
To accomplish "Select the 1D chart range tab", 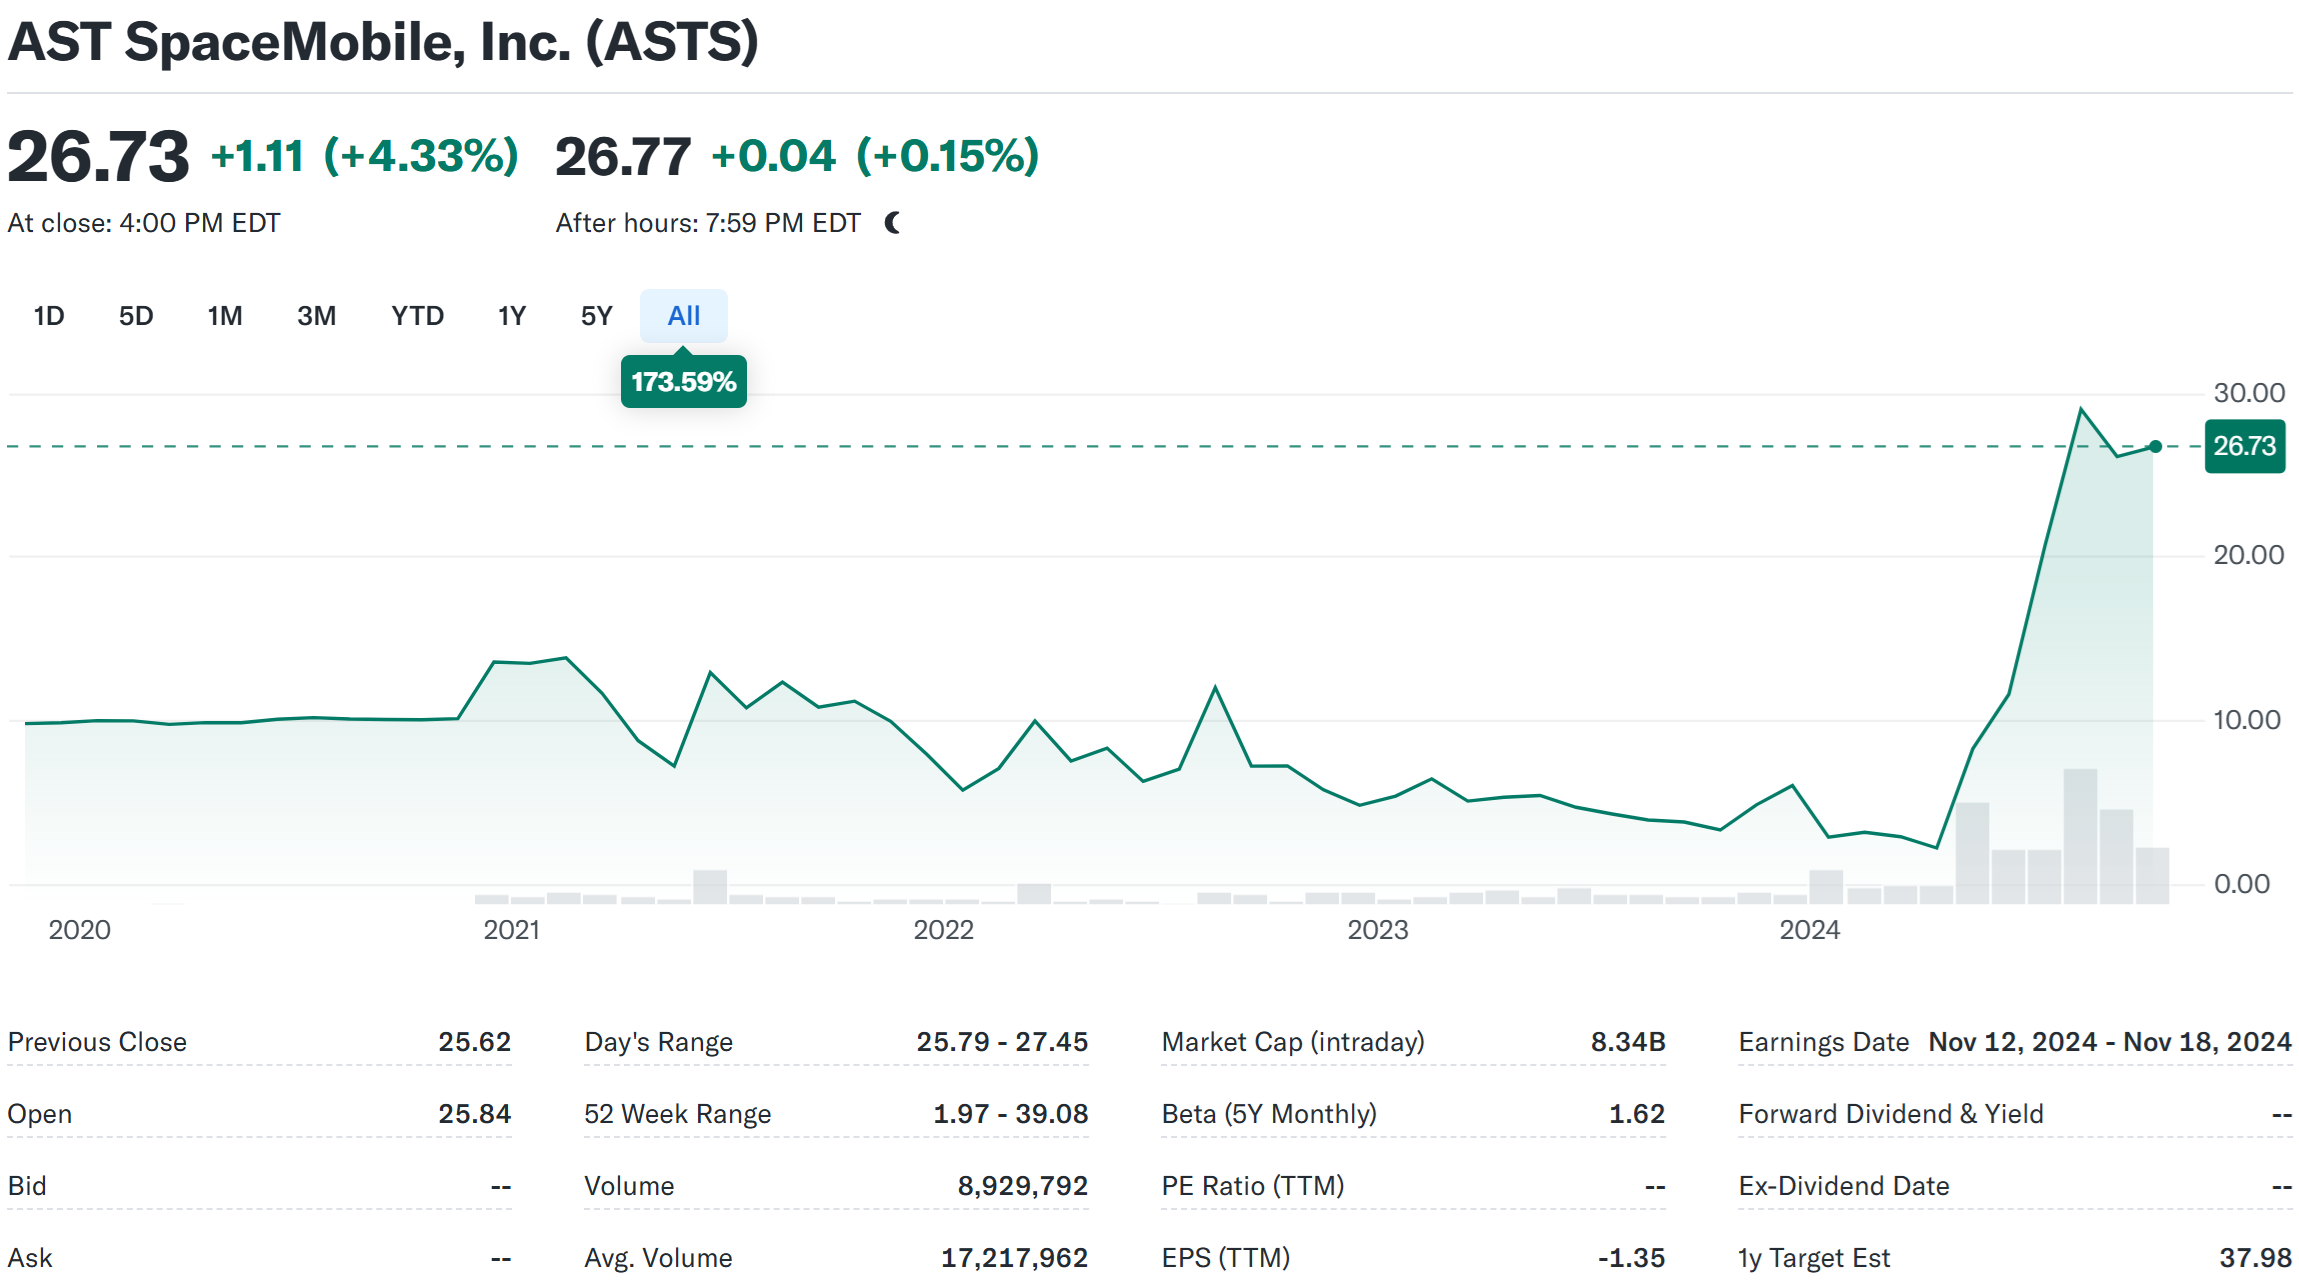I will [49, 316].
